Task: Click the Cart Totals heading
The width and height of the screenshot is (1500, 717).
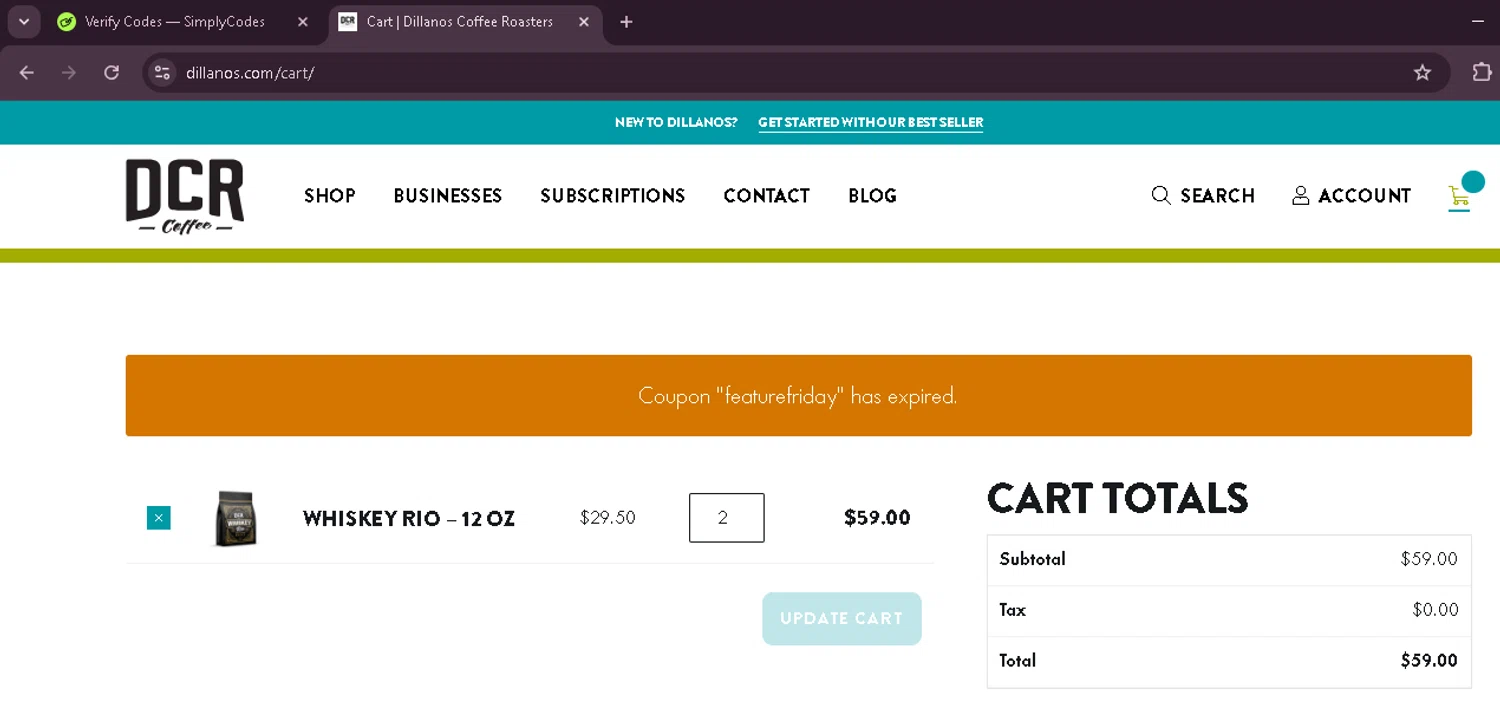Action: click(x=1118, y=498)
